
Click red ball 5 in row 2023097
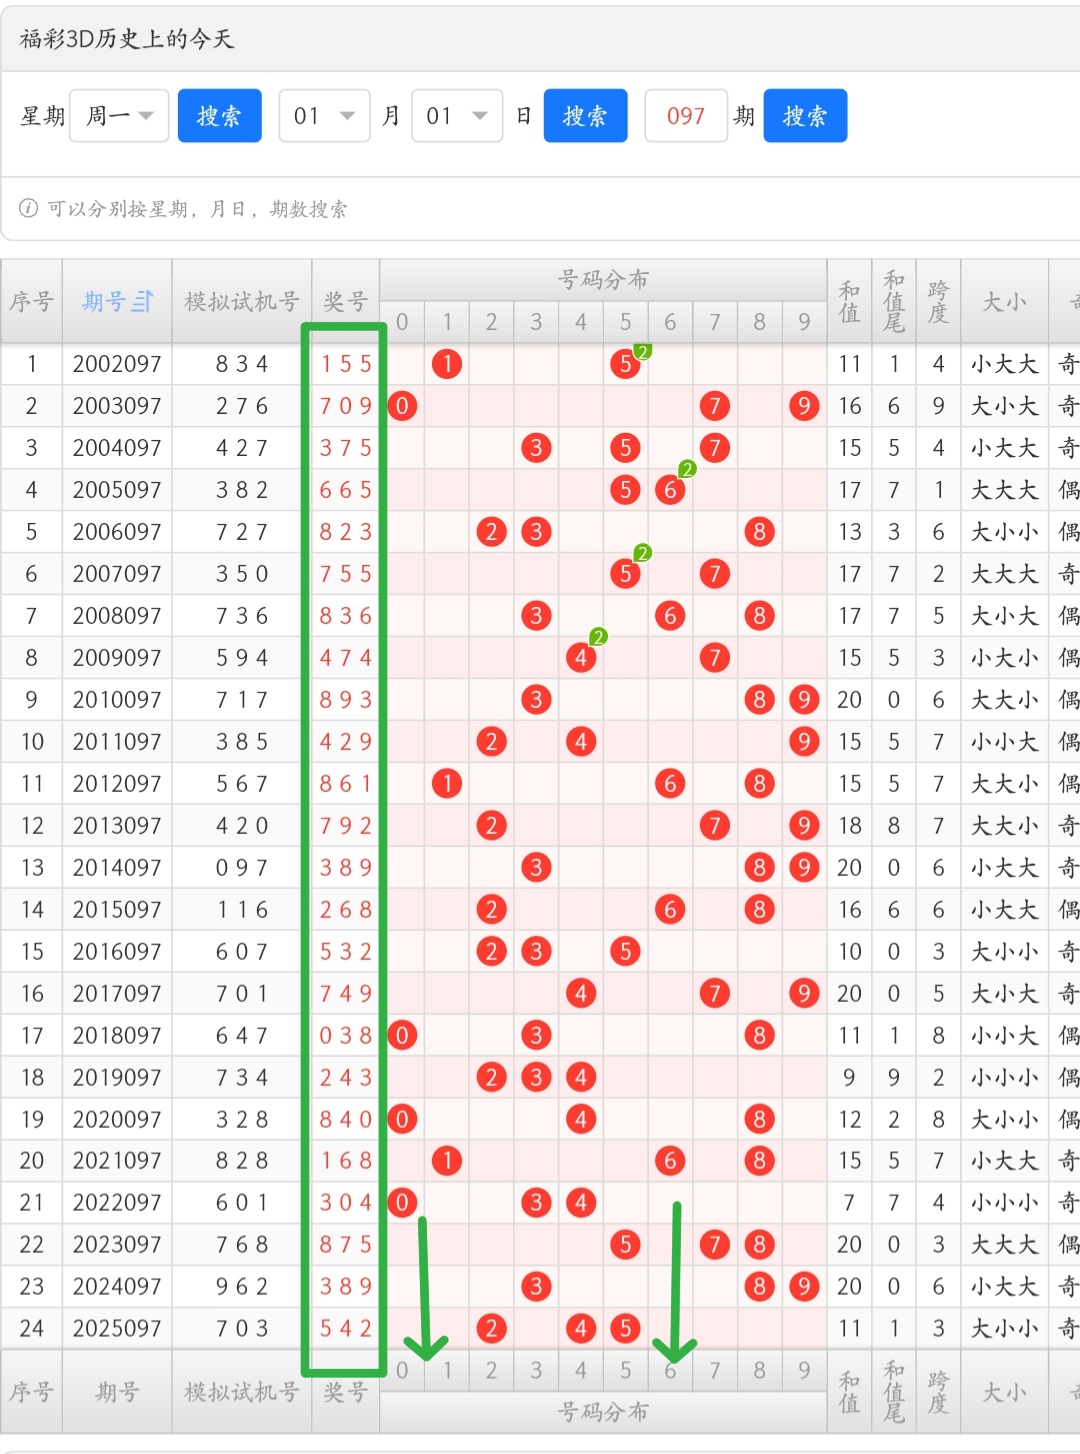(625, 1245)
